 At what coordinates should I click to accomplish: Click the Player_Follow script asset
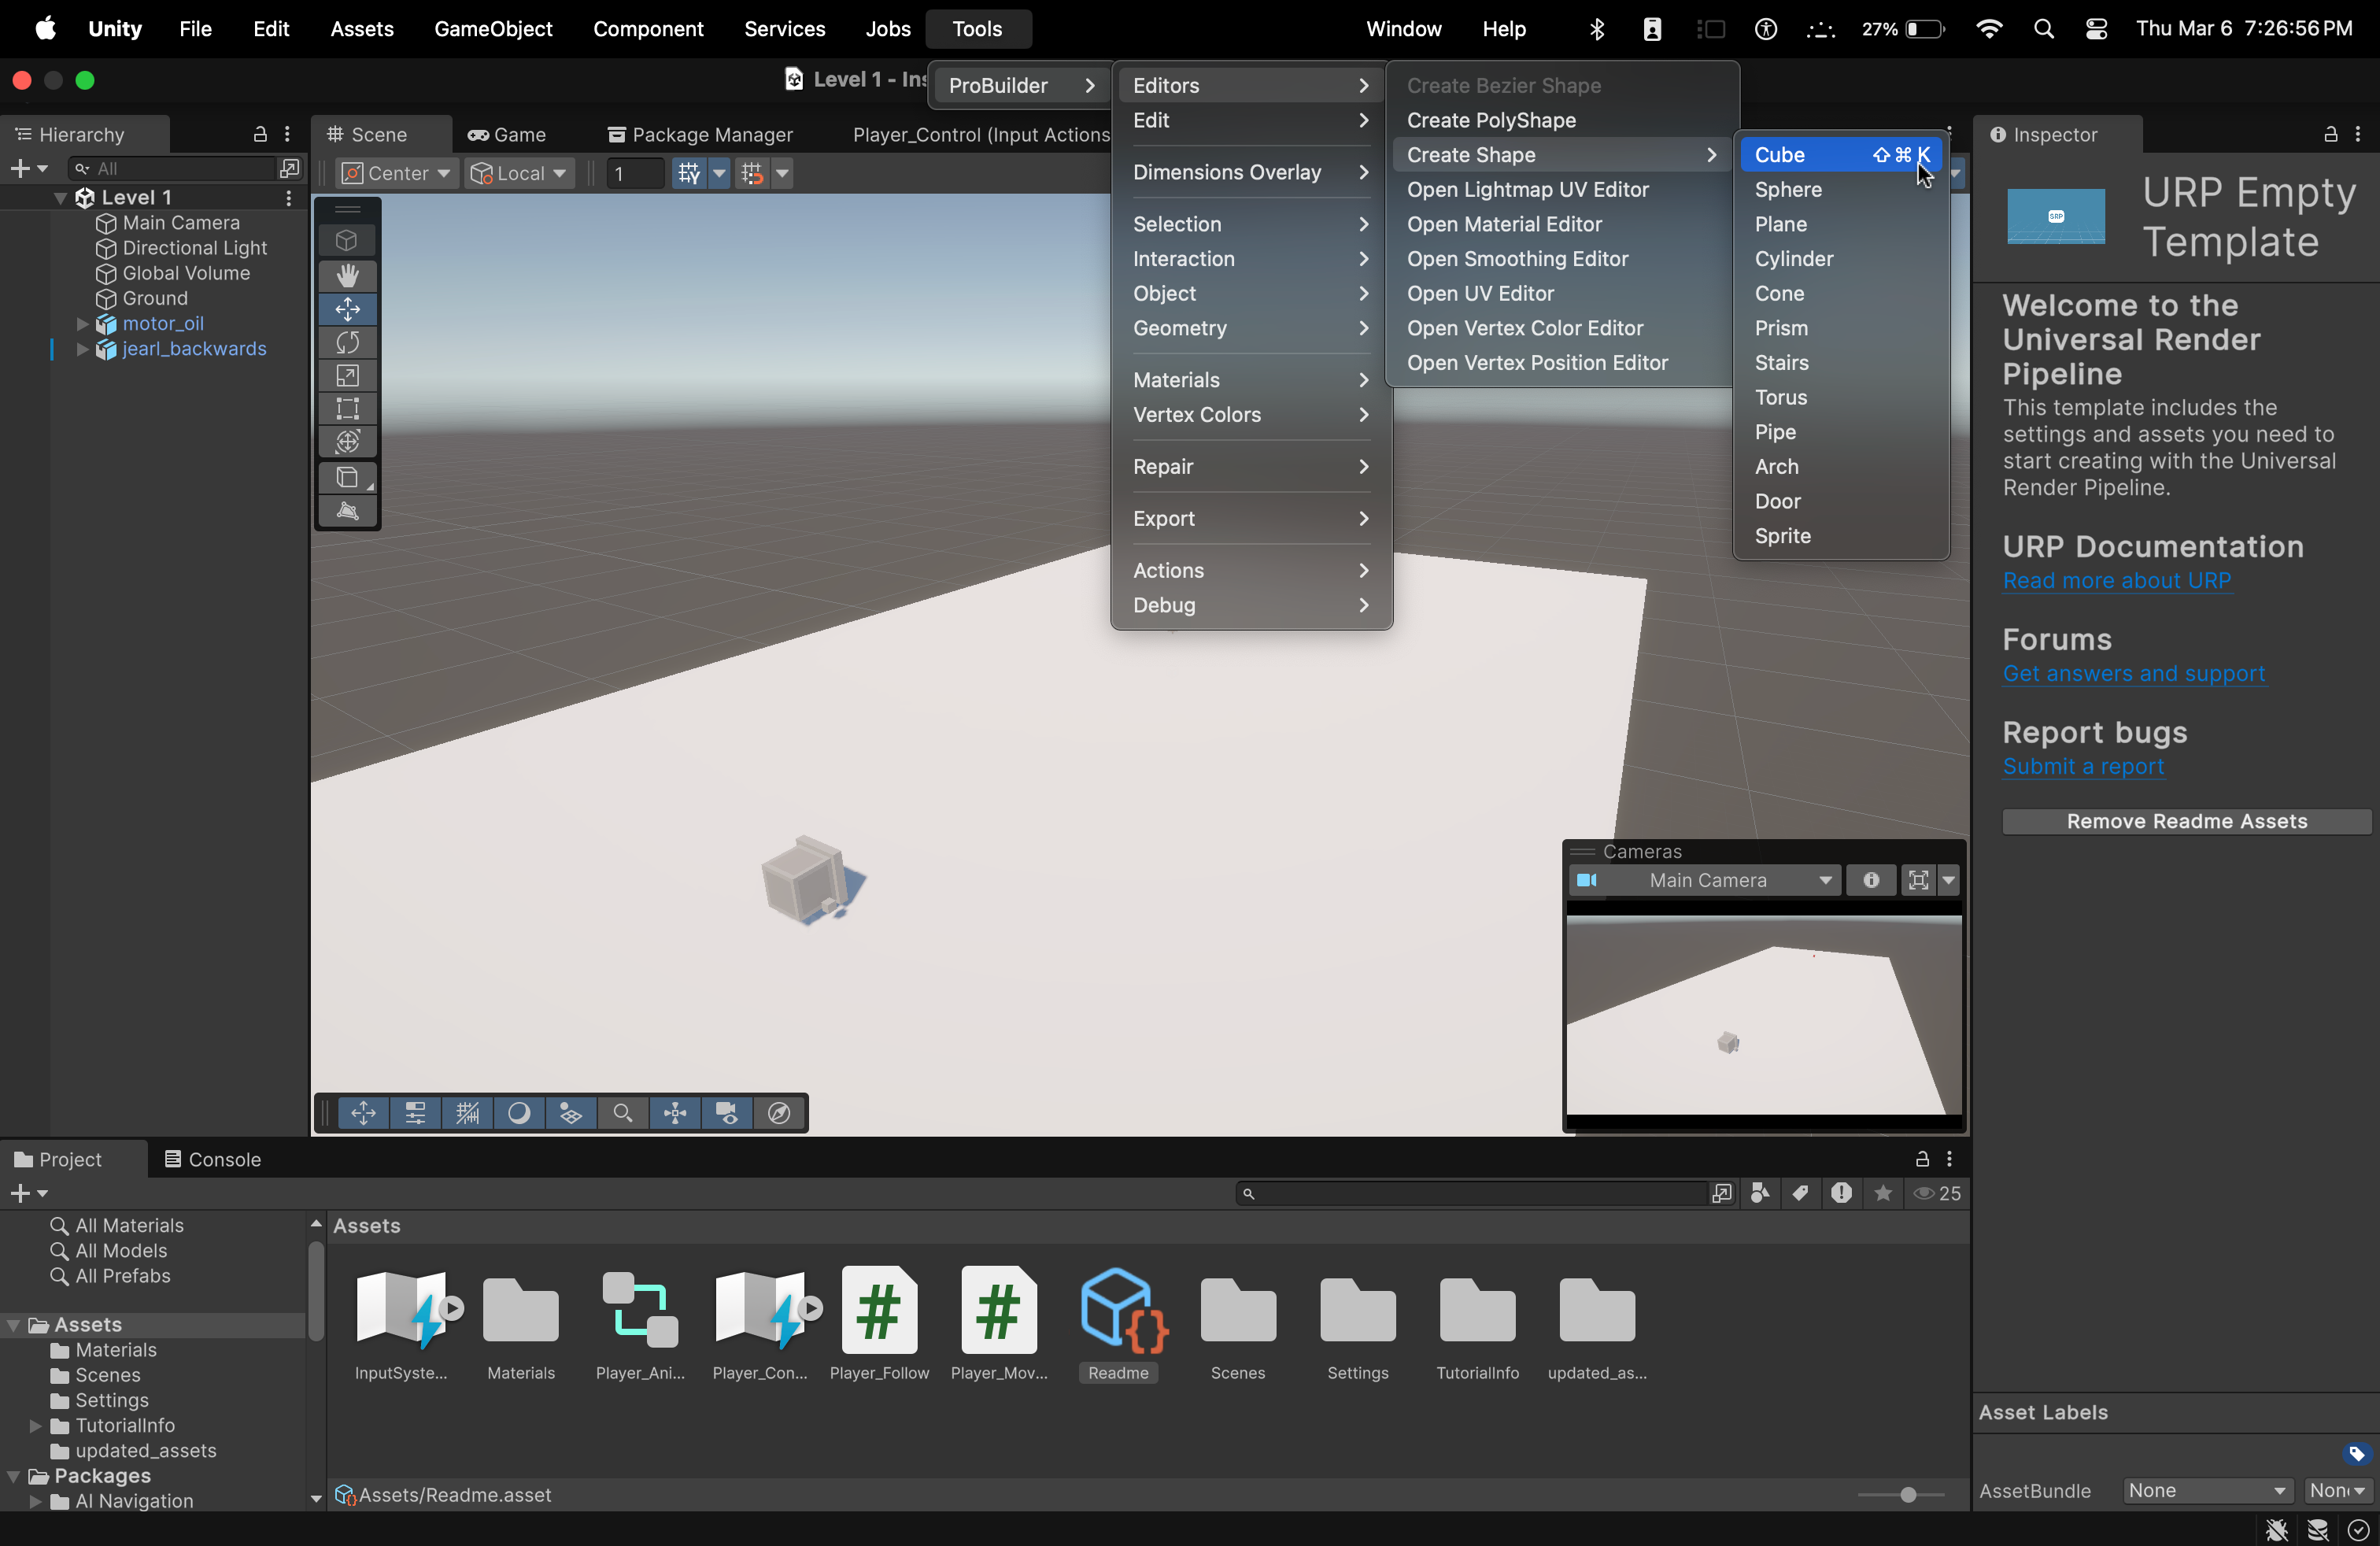879,1324
